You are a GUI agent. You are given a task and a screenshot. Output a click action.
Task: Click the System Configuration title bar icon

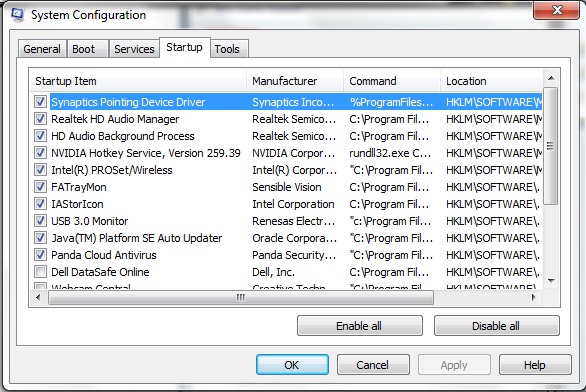[x=17, y=14]
